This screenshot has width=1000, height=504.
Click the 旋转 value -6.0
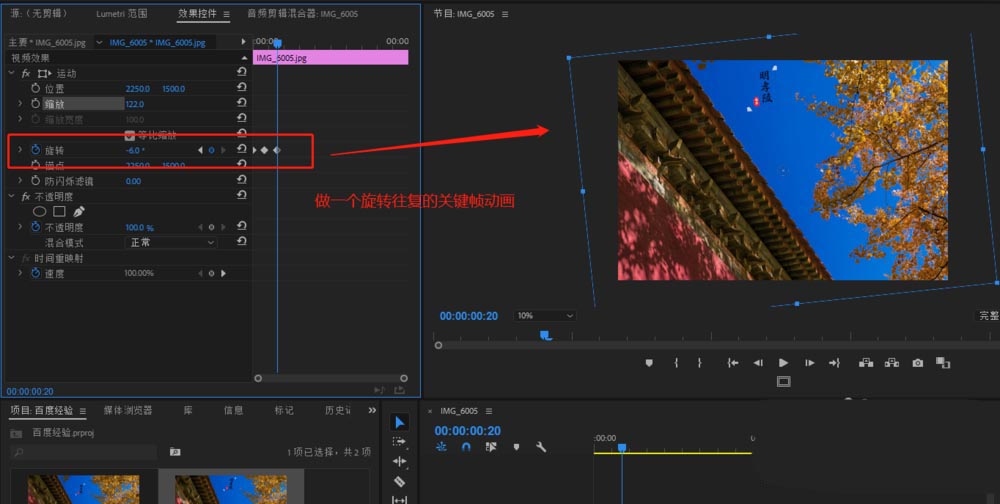(x=135, y=150)
